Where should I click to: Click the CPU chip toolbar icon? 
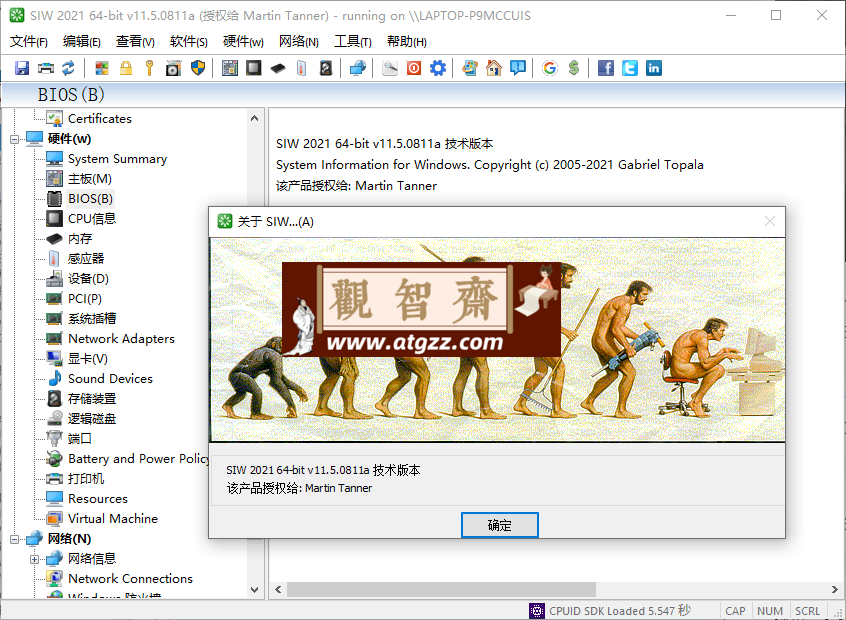[254, 68]
